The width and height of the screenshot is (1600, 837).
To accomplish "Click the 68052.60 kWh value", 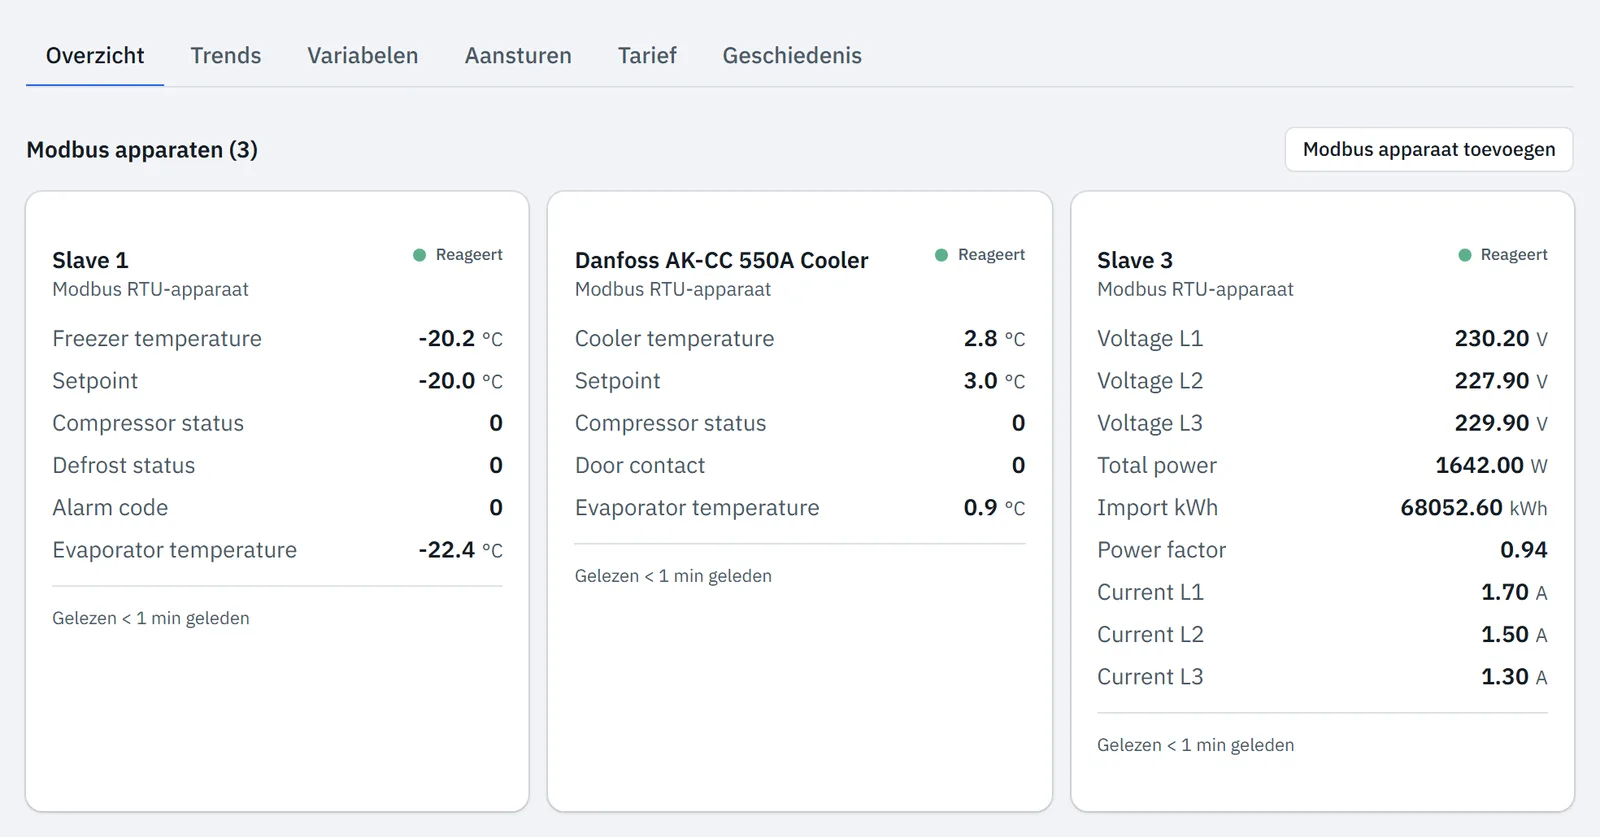I will [1474, 508].
